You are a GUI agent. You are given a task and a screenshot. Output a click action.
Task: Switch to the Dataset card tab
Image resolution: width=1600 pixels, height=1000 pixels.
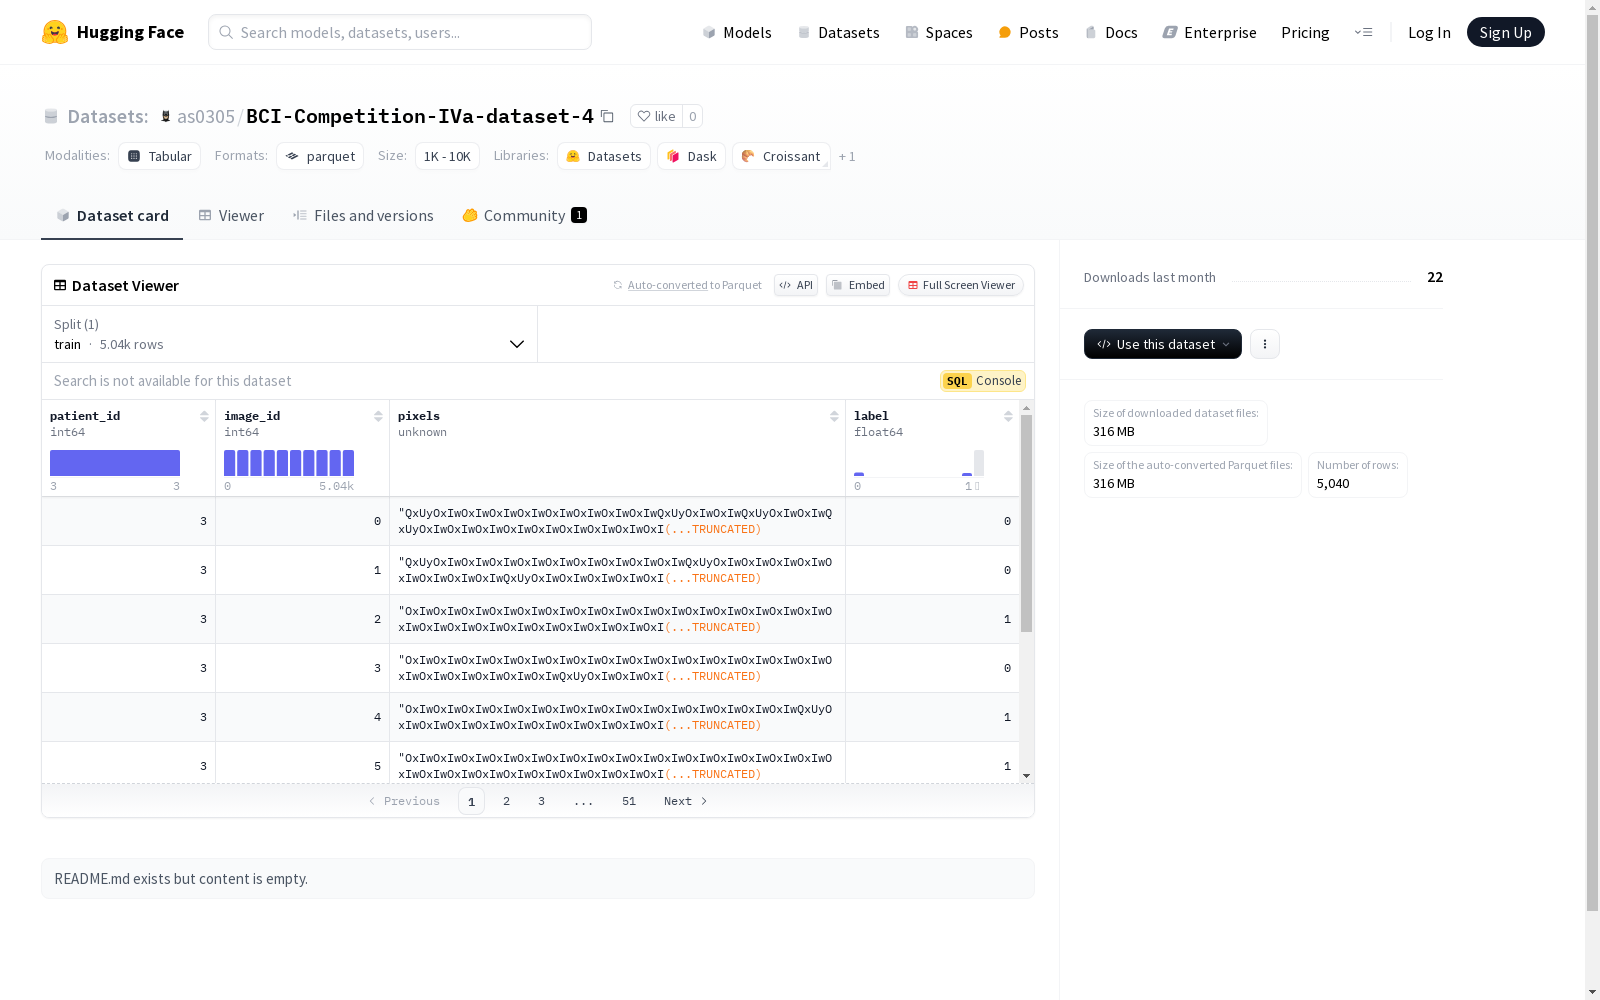coord(112,216)
